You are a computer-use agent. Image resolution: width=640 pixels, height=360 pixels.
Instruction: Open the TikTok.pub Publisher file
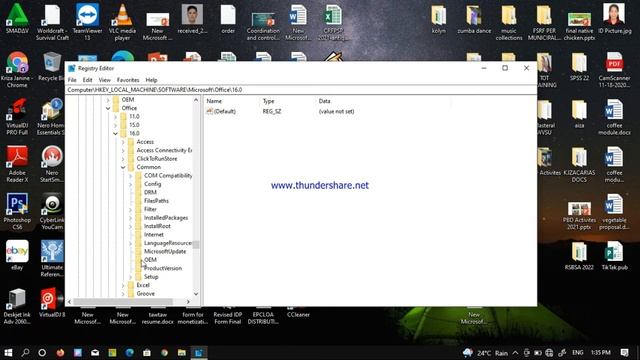coord(614,256)
